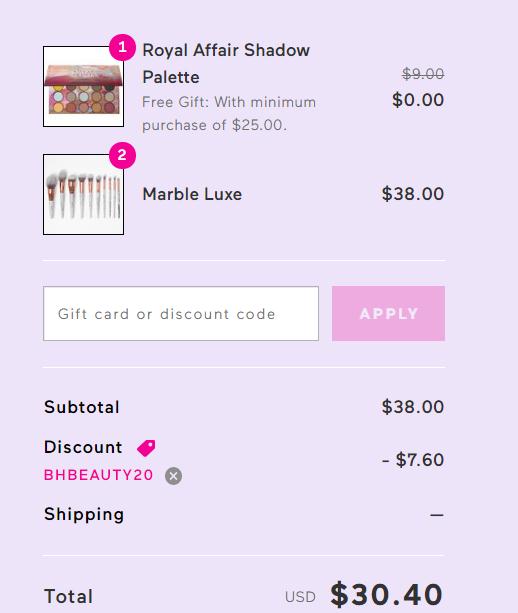Click the Total amount $30.40
This screenshot has height=613, width=518.
(x=386, y=595)
